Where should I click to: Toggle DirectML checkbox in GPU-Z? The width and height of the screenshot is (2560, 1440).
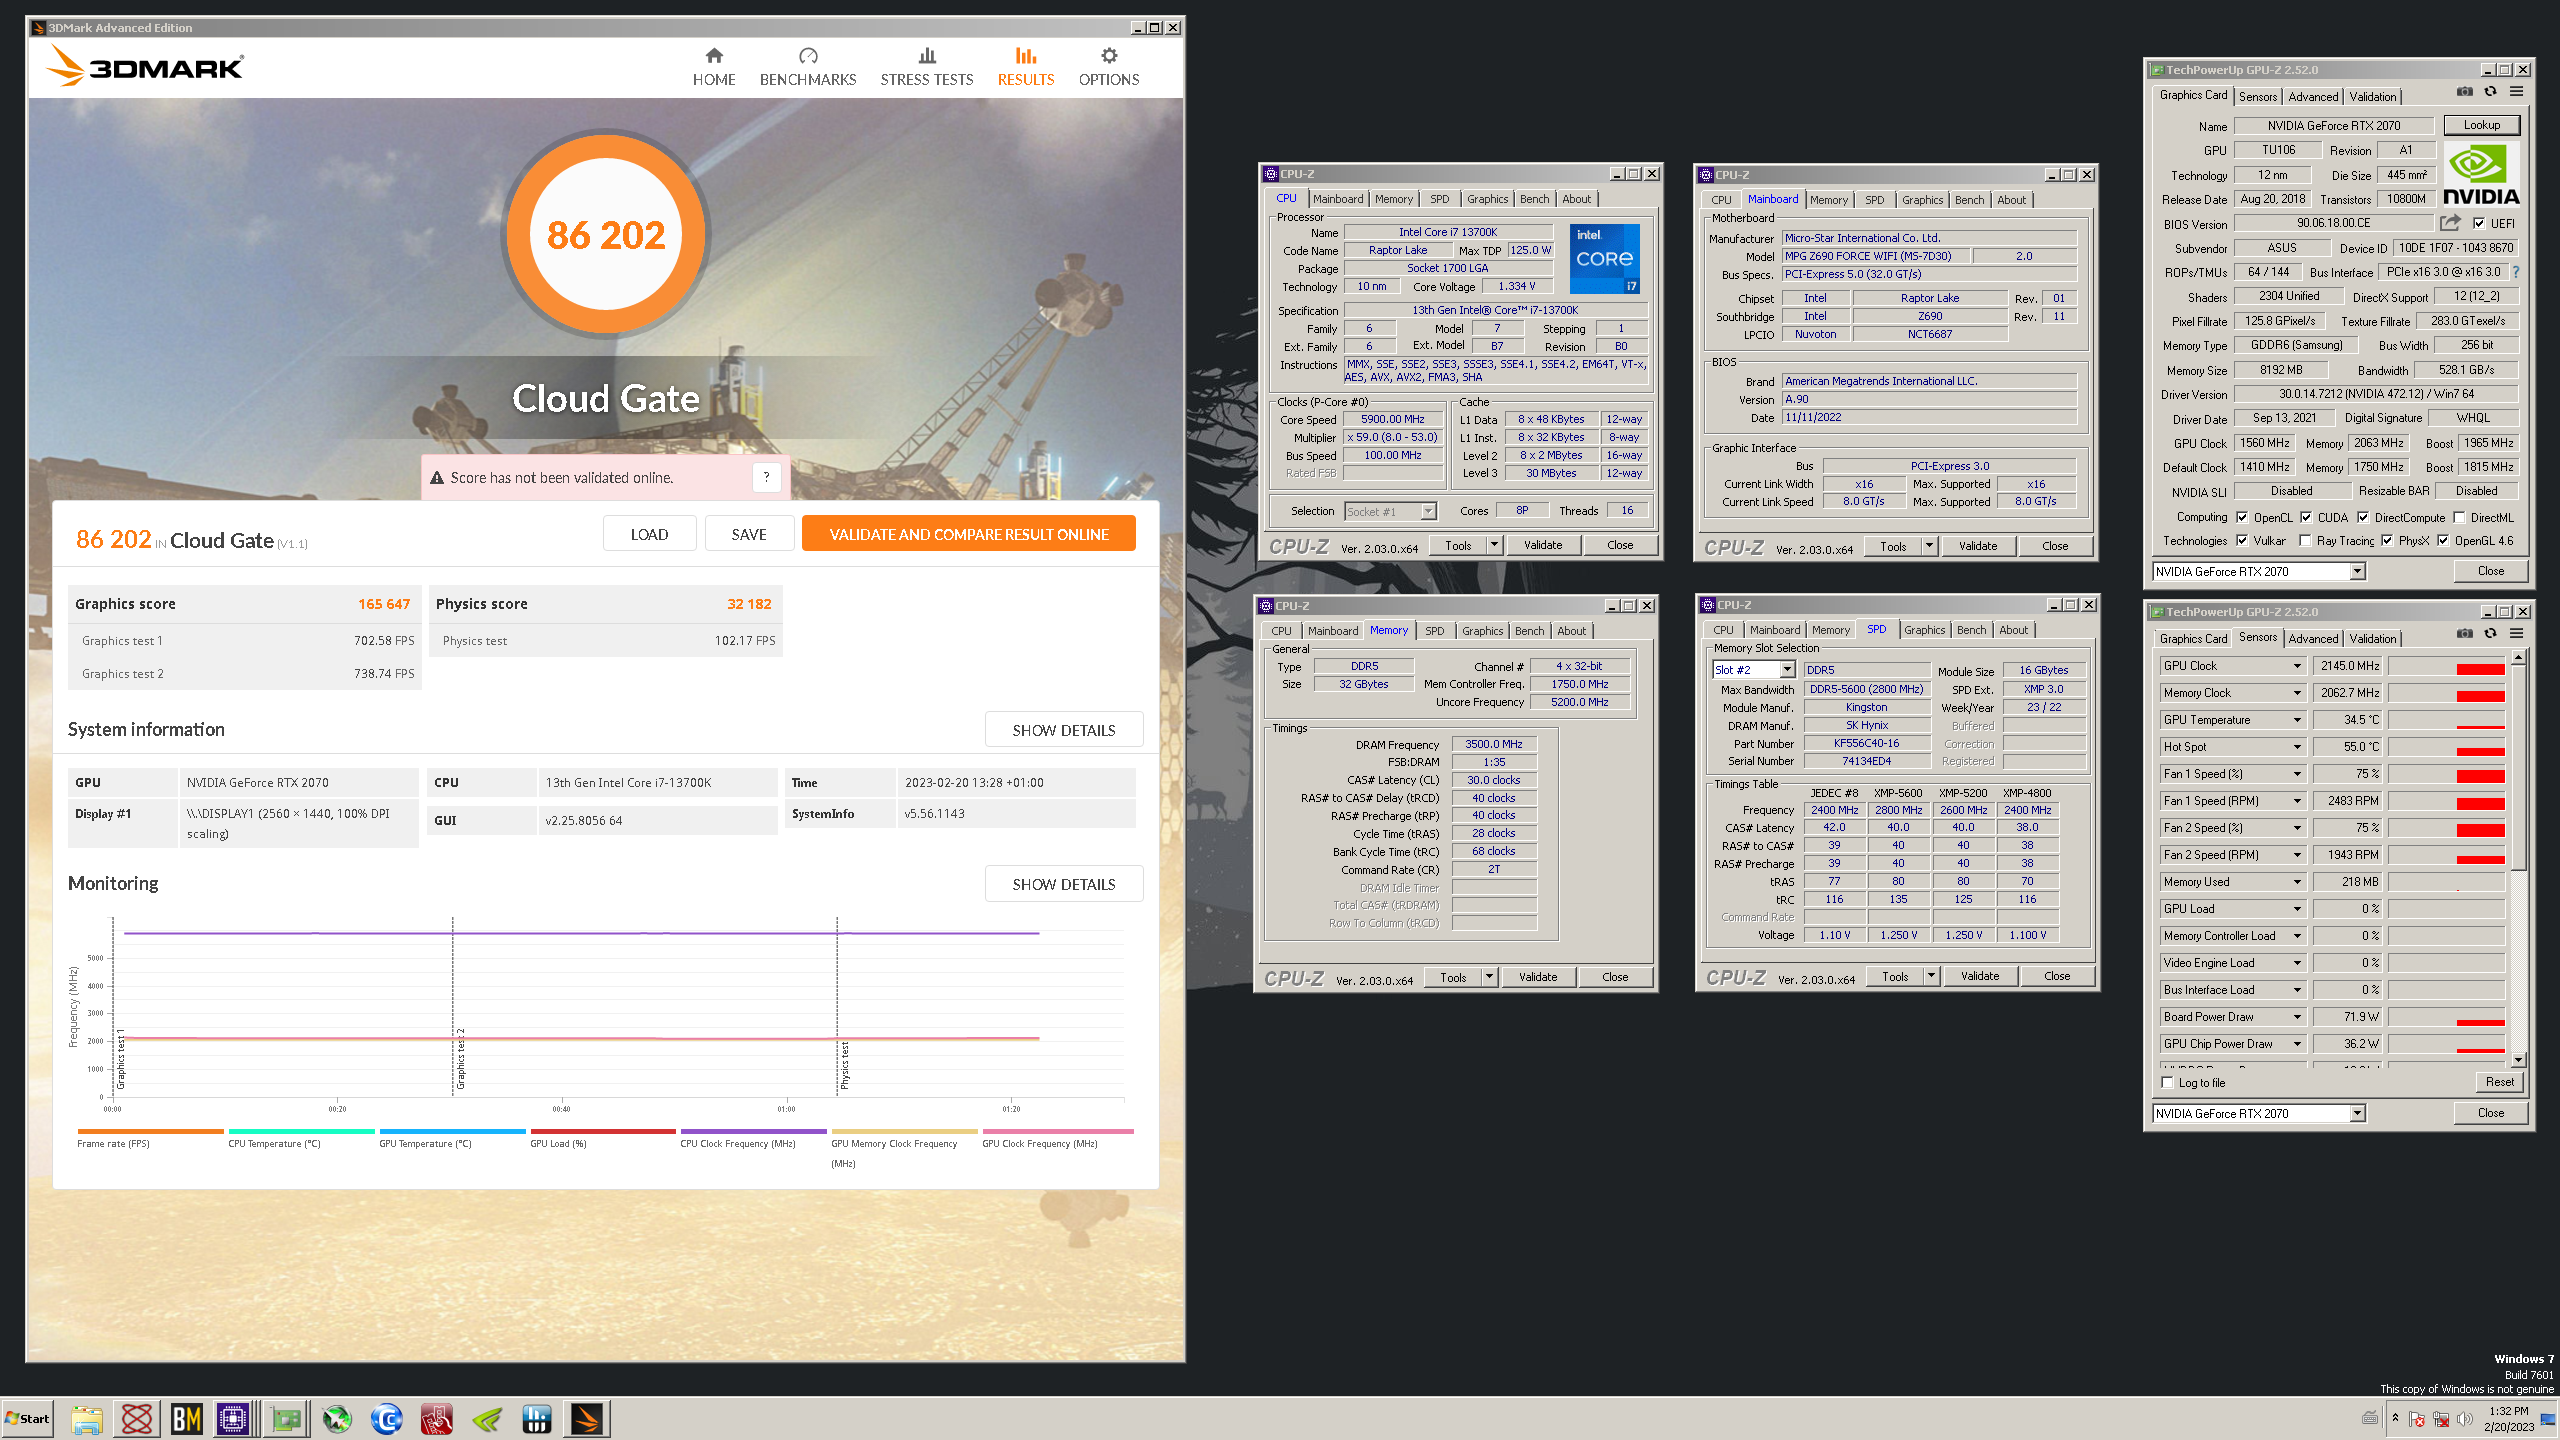point(2459,517)
